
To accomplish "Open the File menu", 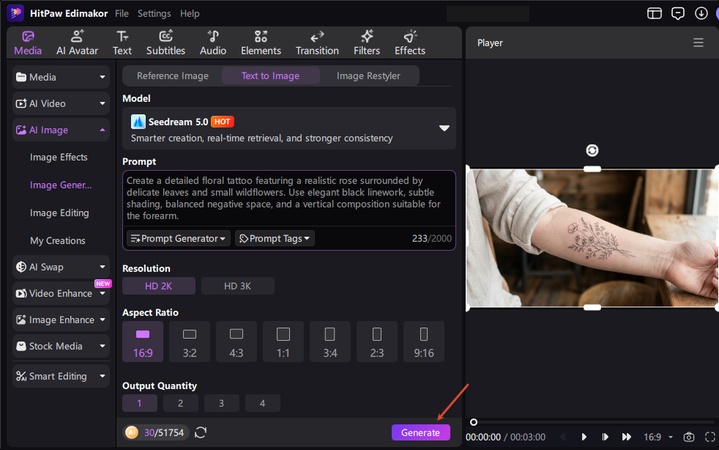I will tap(122, 13).
